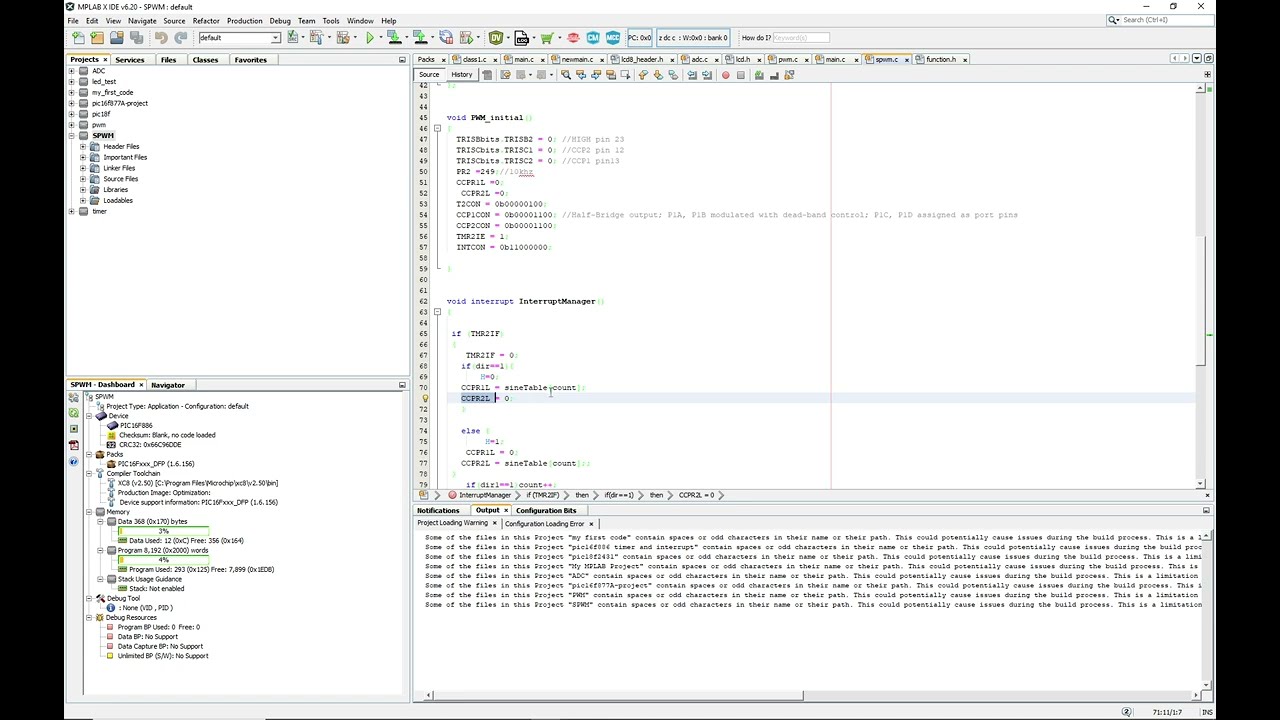
Task: Click the Make and Program Device icon
Action: coord(395,38)
